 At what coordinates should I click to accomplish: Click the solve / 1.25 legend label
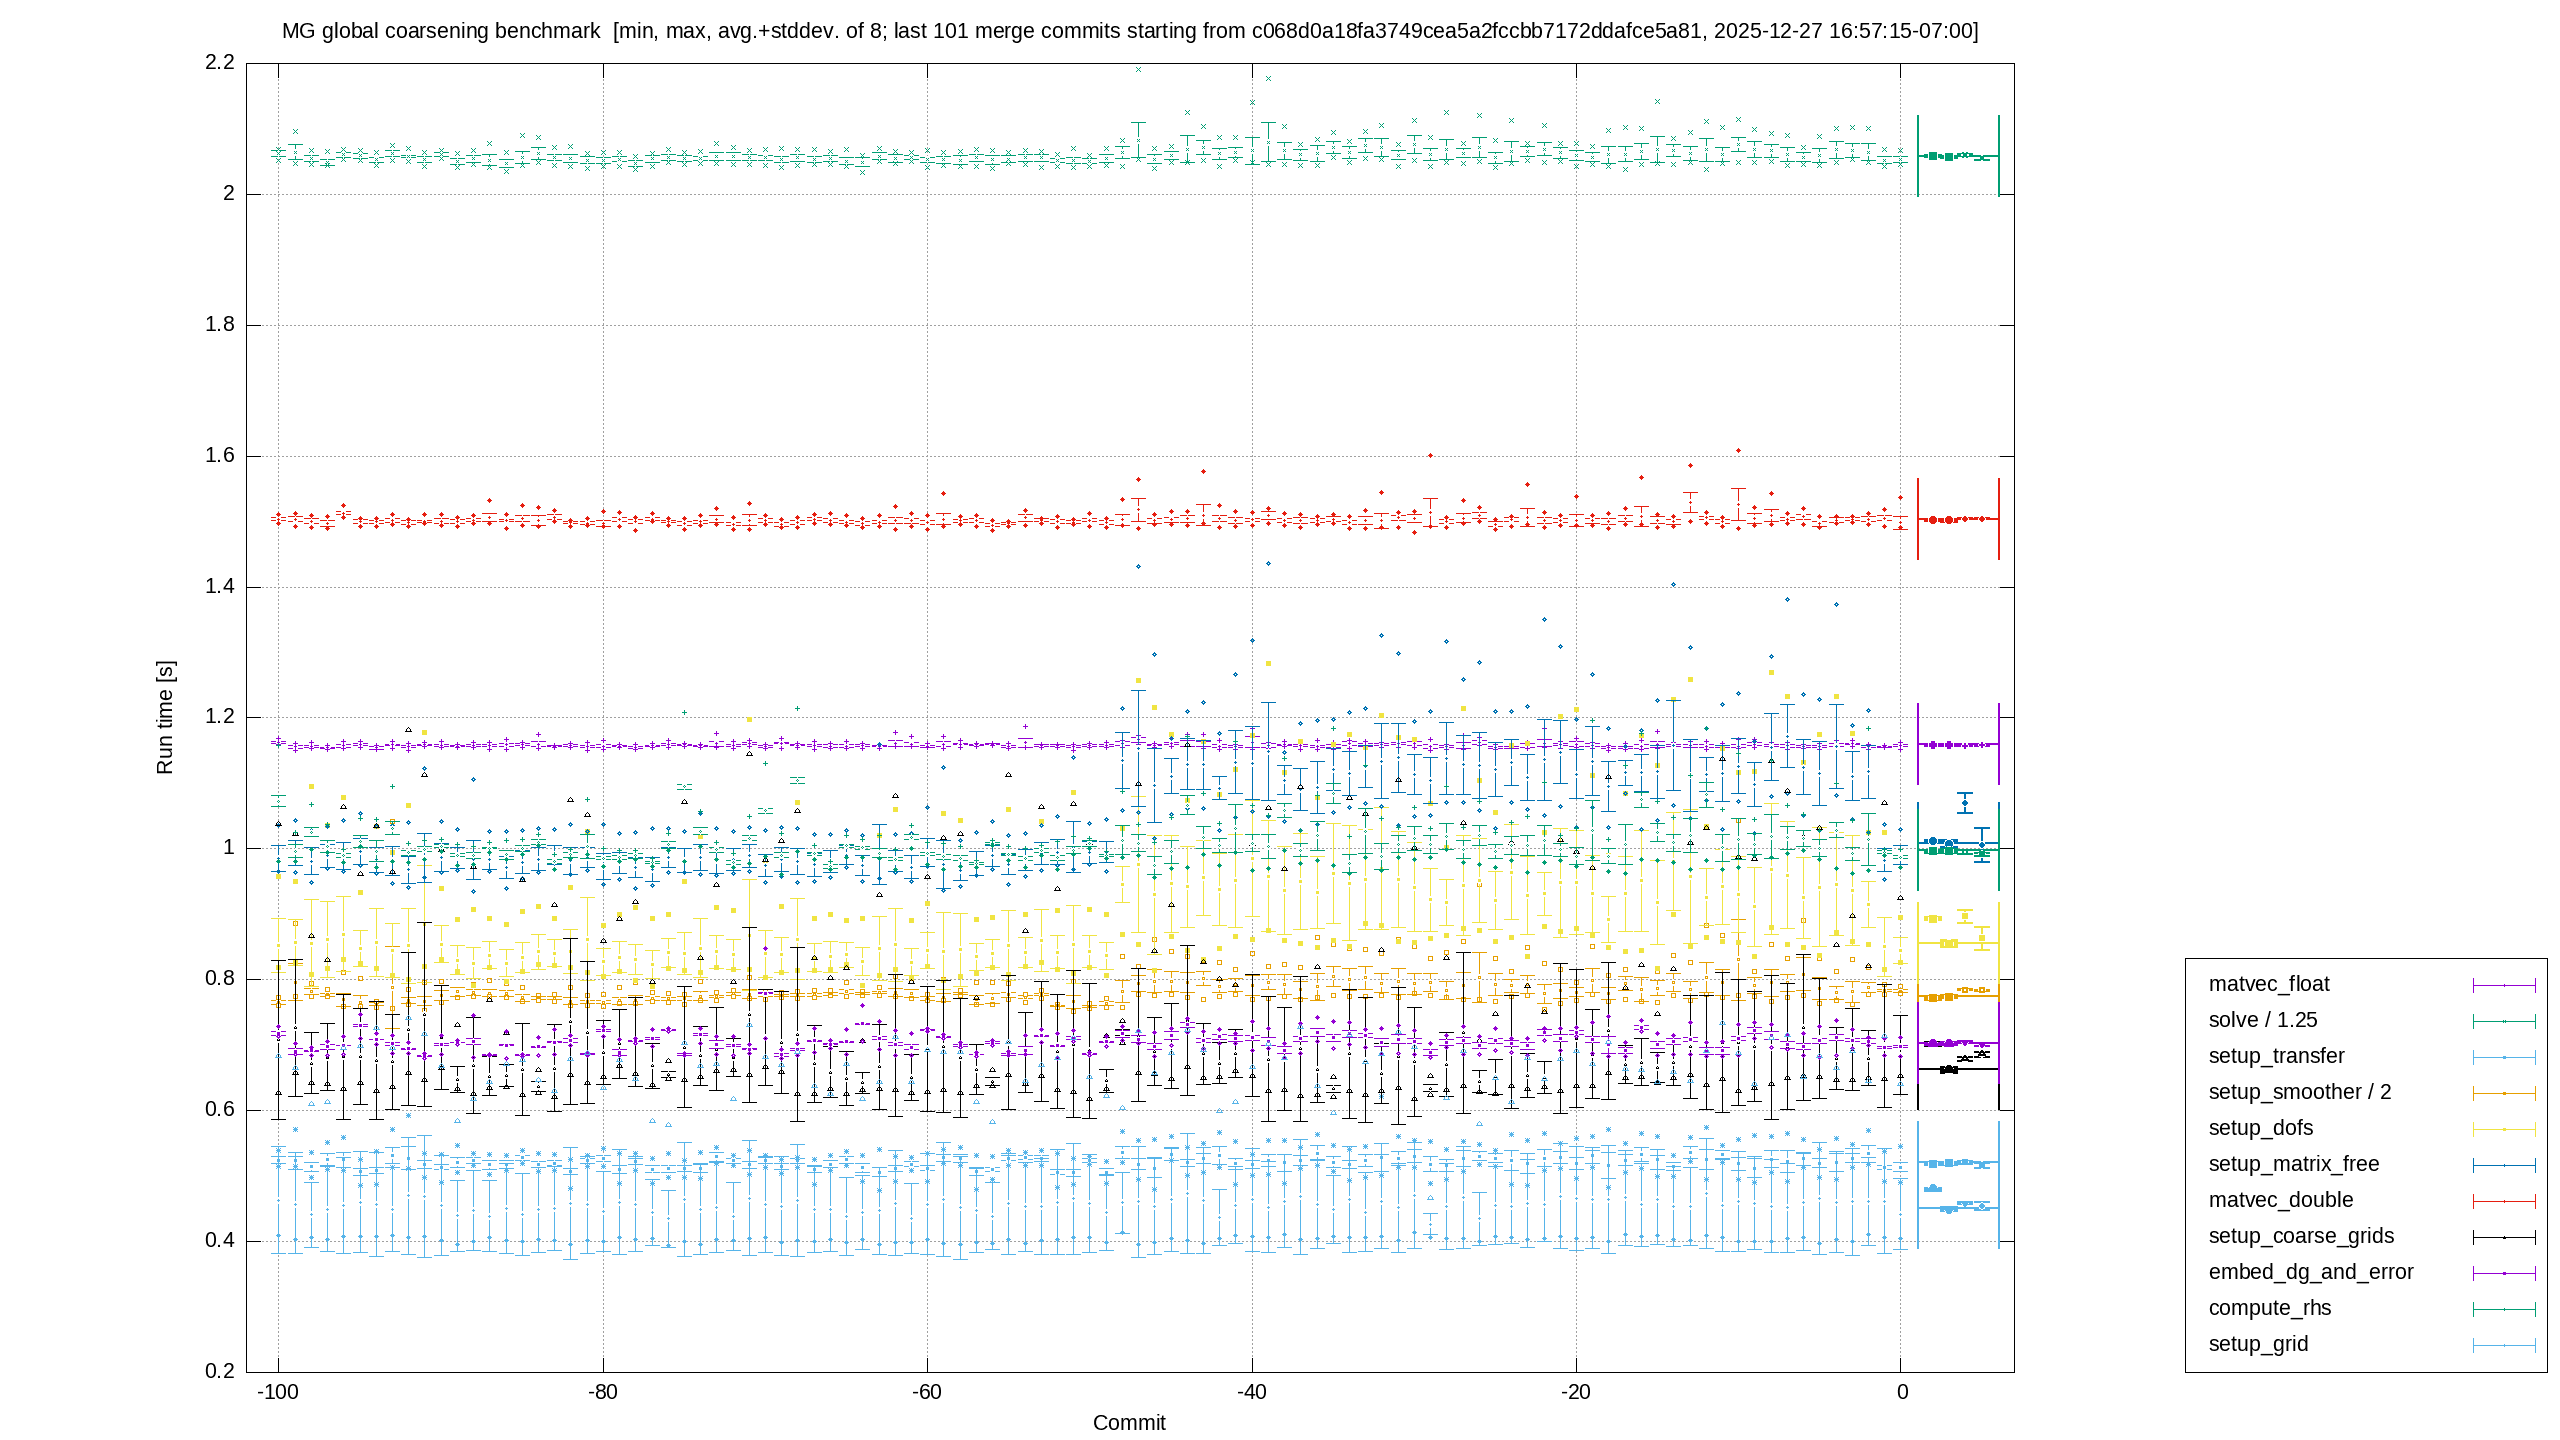point(2262,1020)
